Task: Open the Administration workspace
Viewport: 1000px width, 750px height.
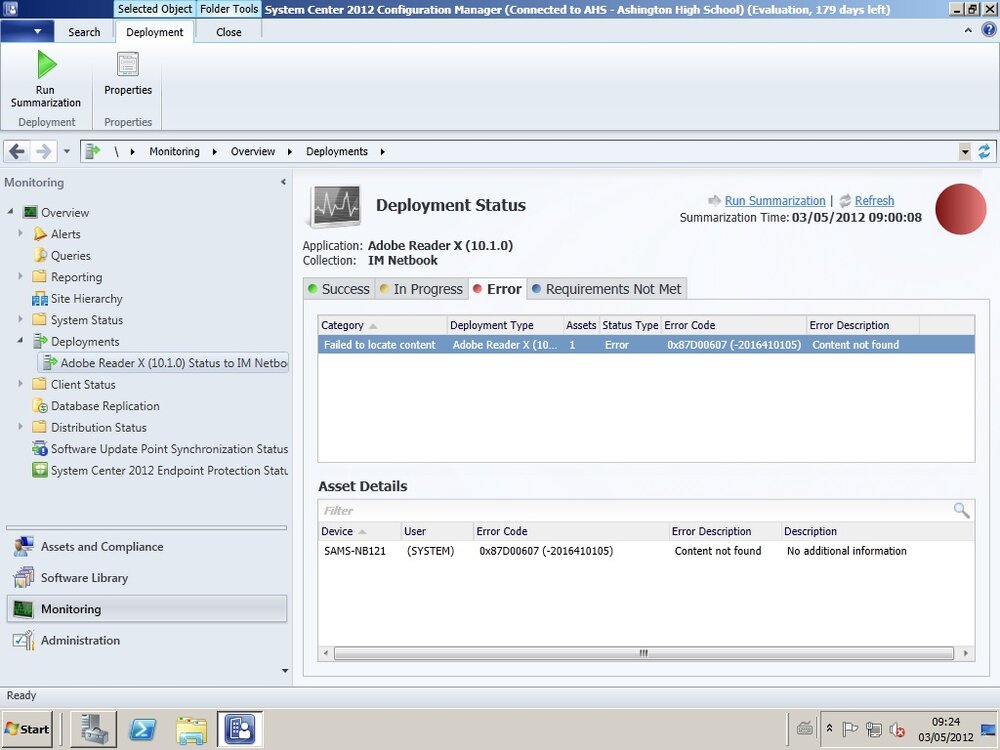Action: (x=147, y=640)
